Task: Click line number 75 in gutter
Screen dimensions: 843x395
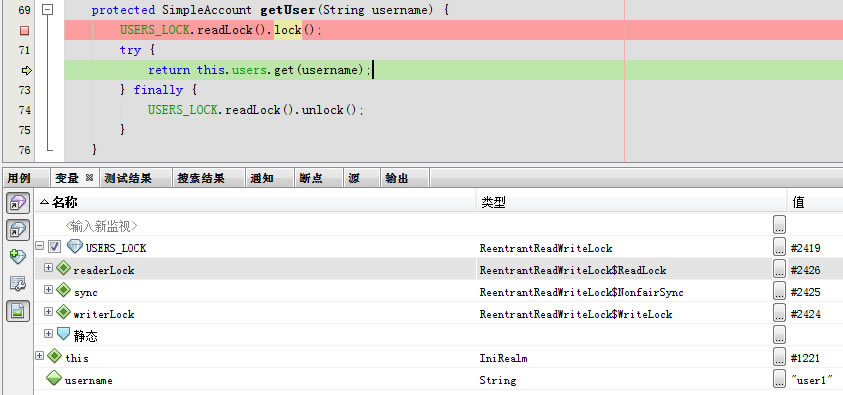Action: [x=25, y=130]
